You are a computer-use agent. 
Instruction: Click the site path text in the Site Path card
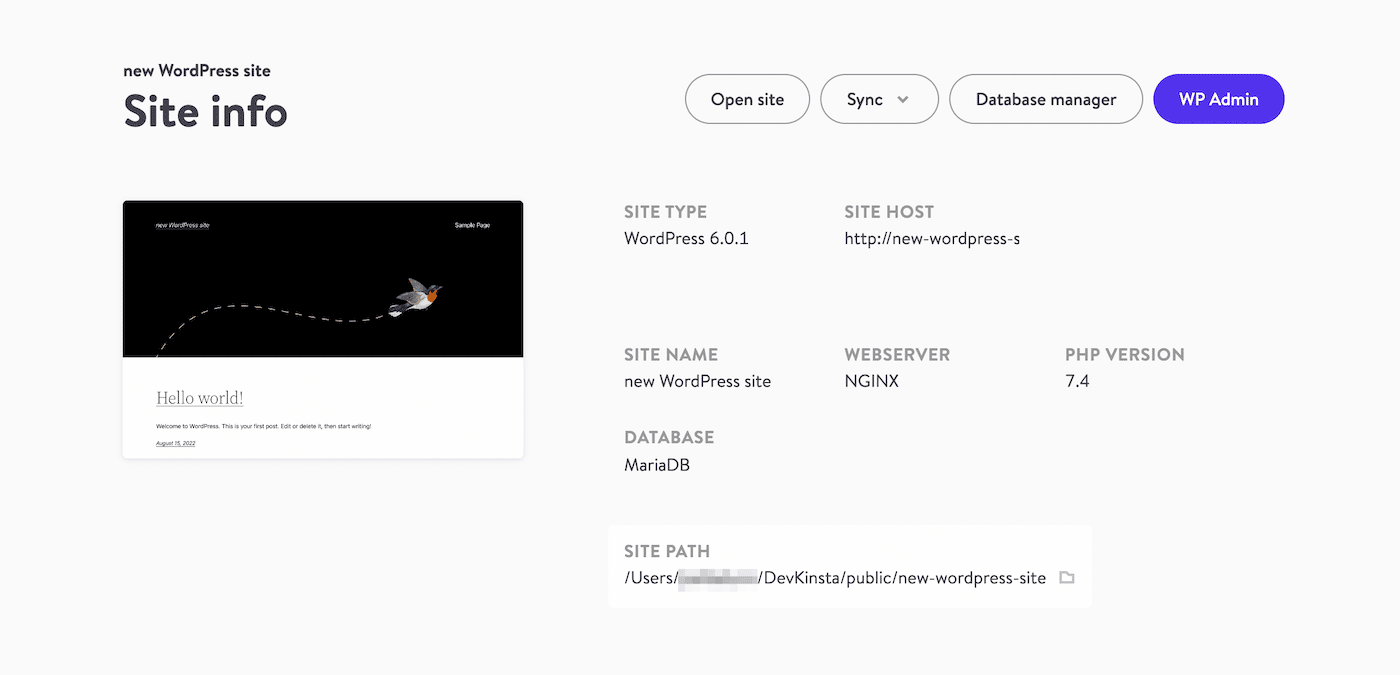coord(833,577)
